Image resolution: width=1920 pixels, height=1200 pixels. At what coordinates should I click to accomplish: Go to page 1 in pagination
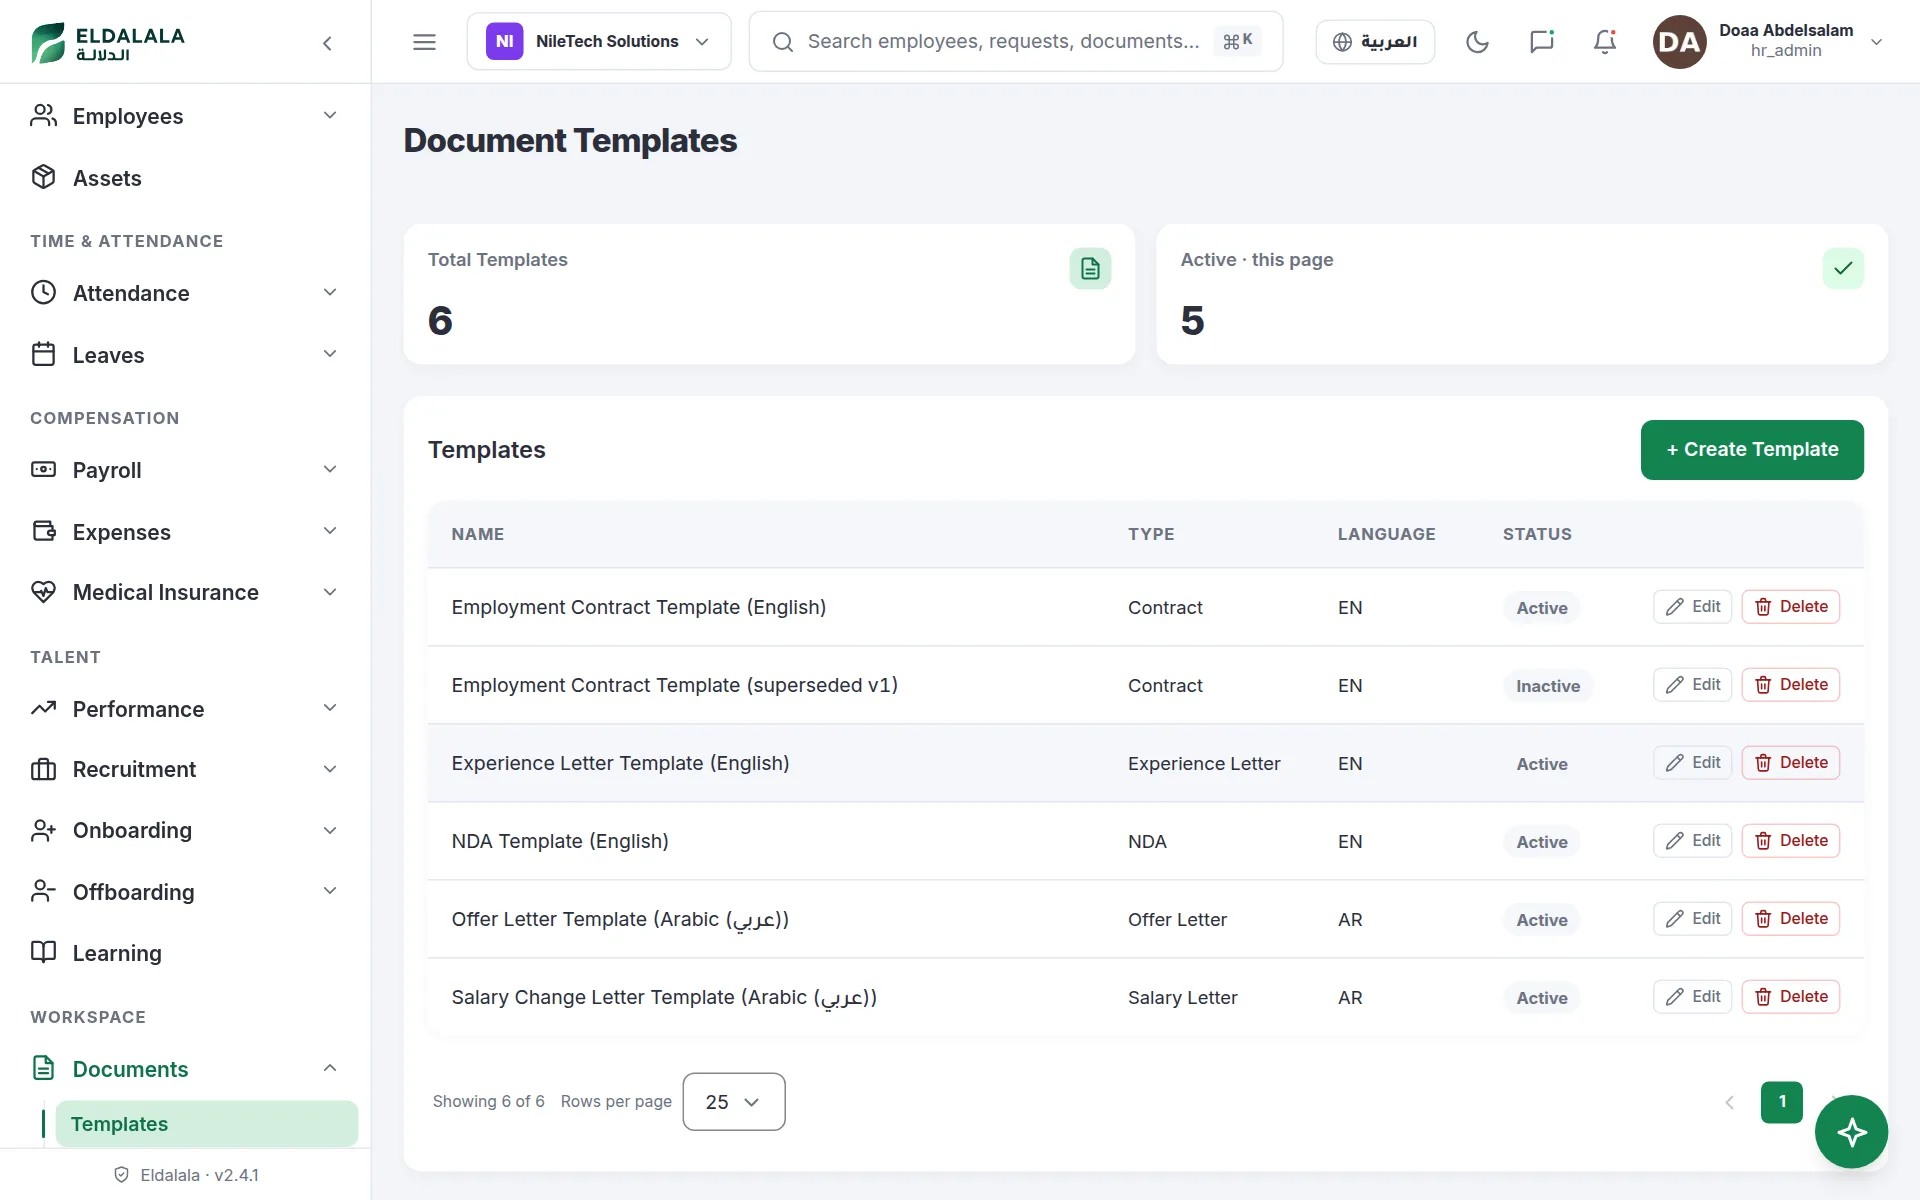(1782, 1102)
